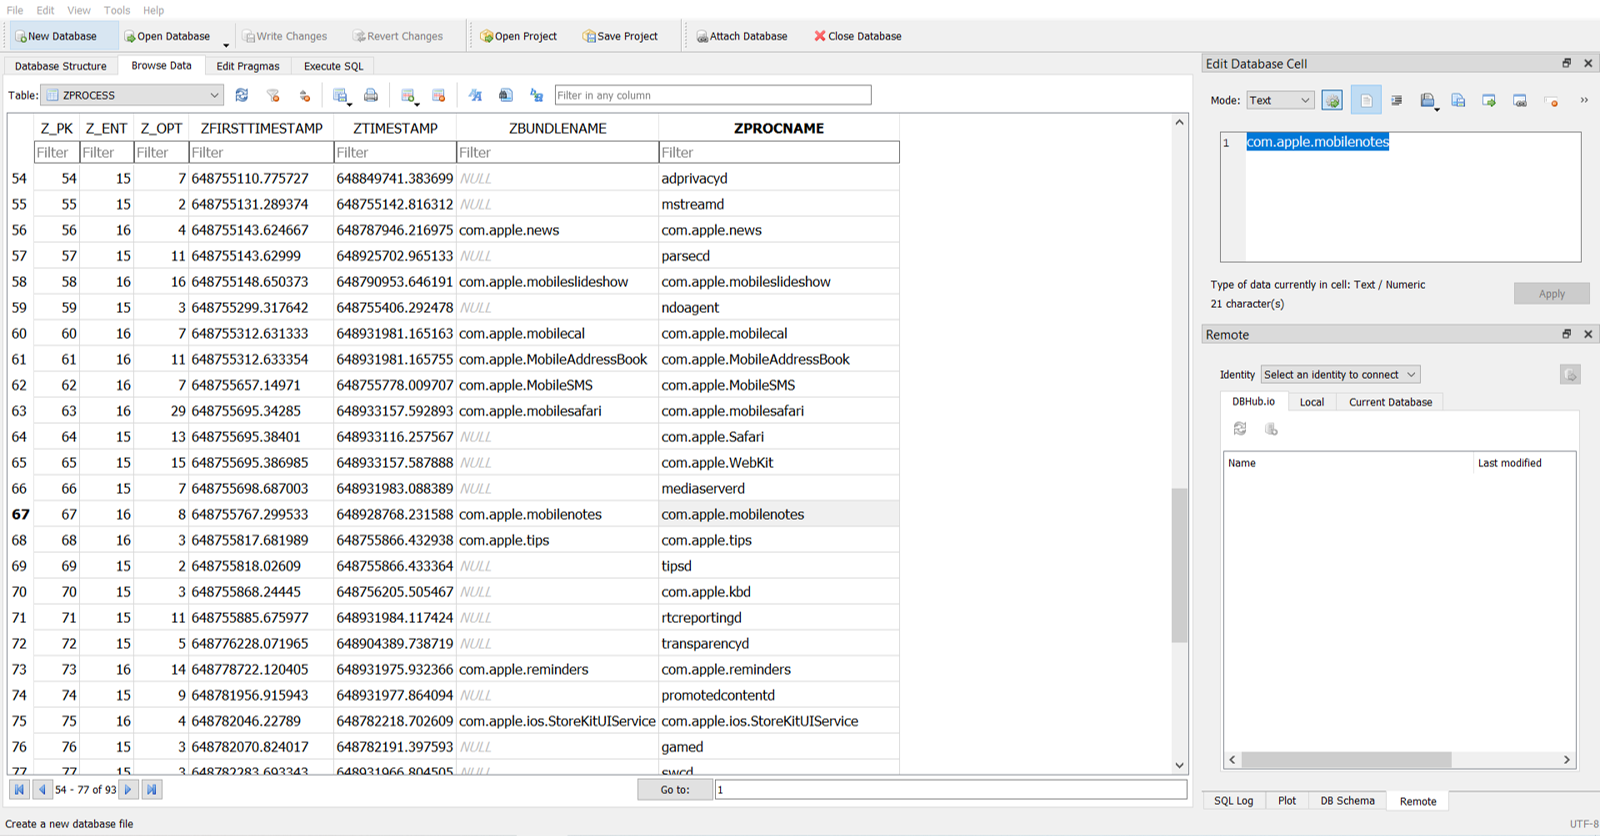Open the cell editor Mode dropdown
Screen dimensions: 1600x836
click(x=1280, y=100)
